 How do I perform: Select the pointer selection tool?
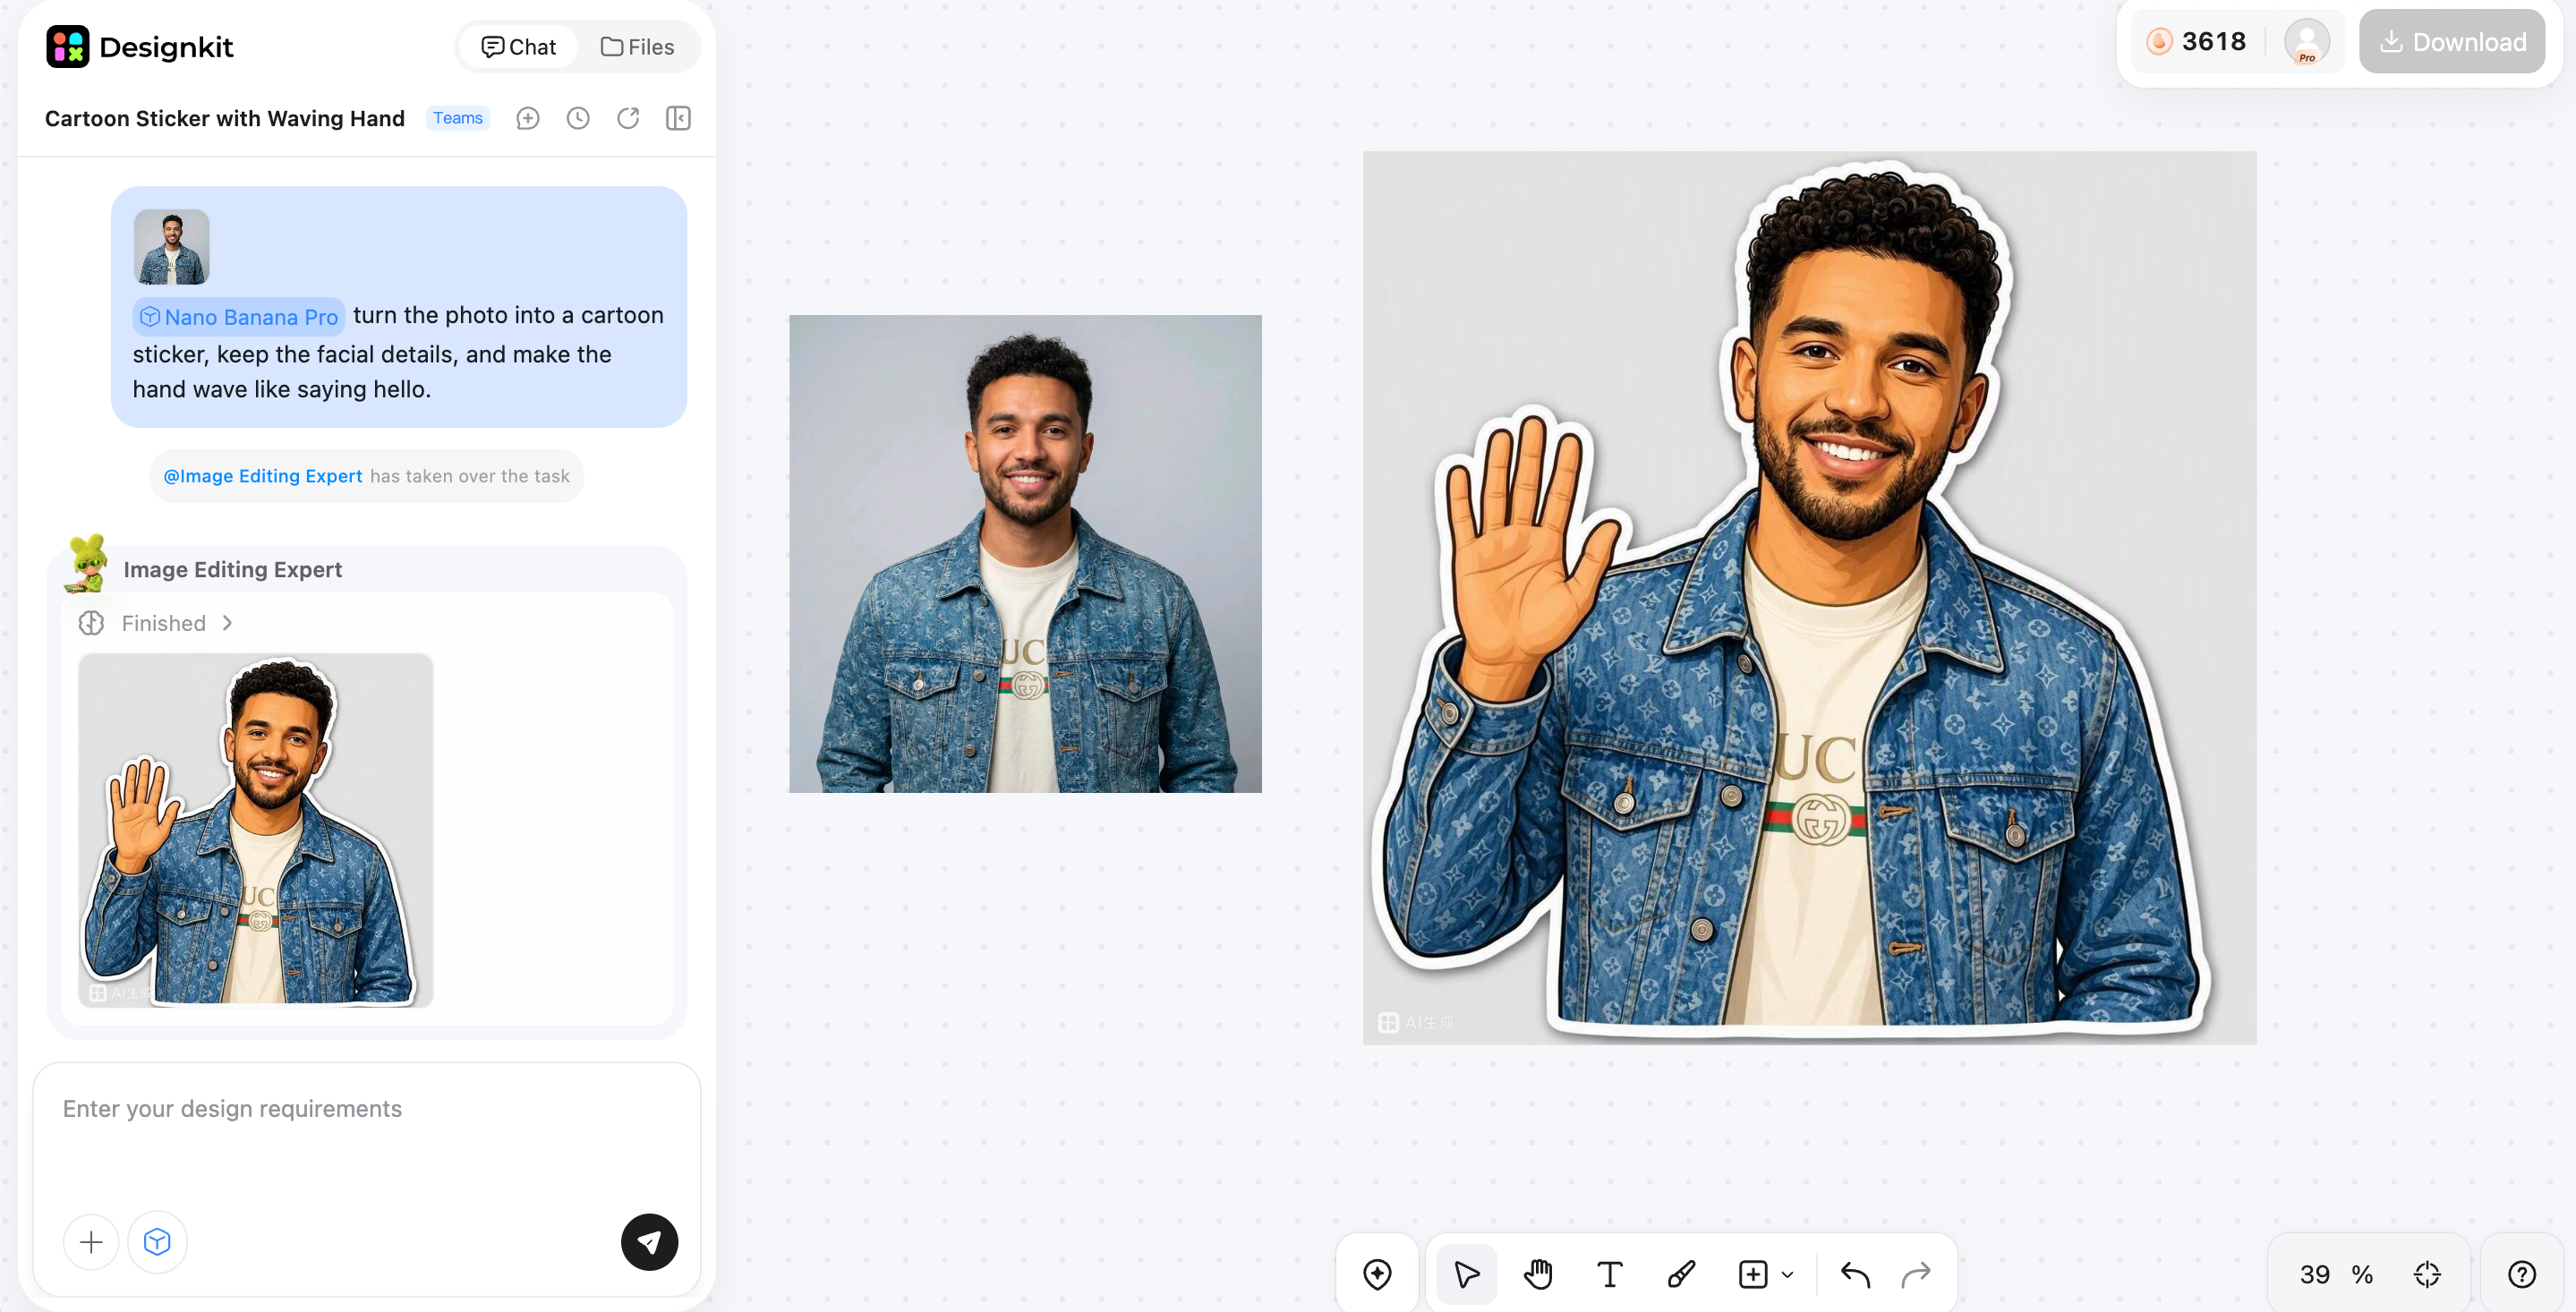point(1467,1274)
